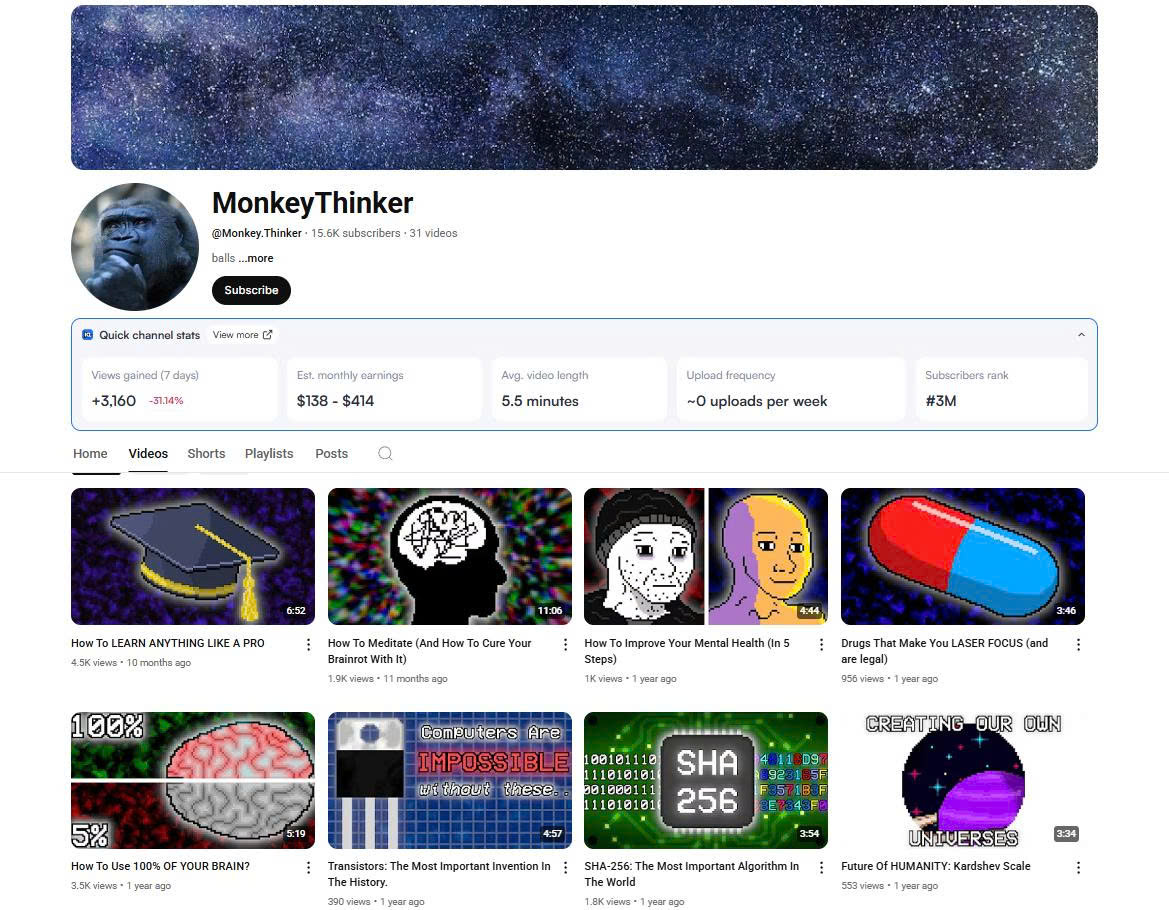Image resolution: width=1169 pixels, height=910 pixels.
Task: Subscribe to the MonkeyThinker channel
Action: [251, 290]
